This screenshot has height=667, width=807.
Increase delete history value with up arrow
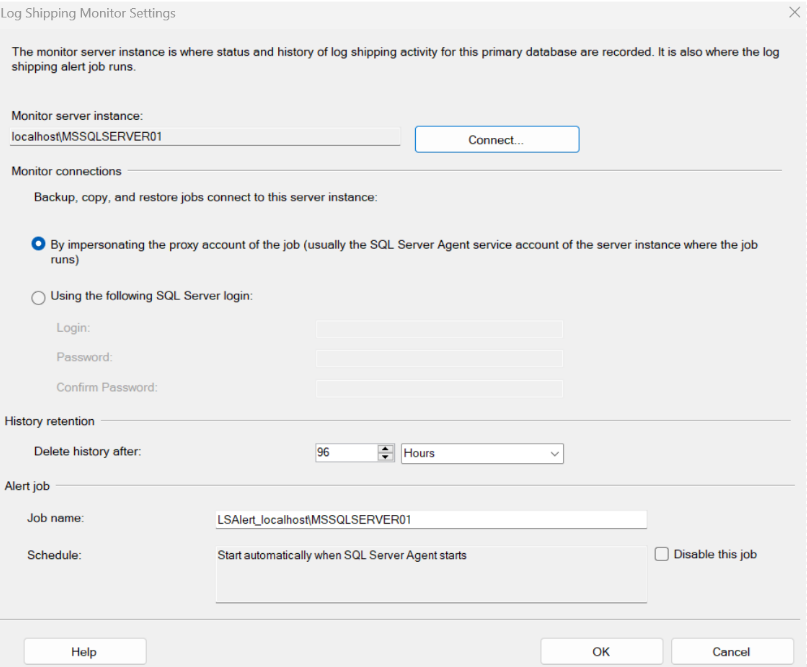pyautogui.click(x=386, y=448)
